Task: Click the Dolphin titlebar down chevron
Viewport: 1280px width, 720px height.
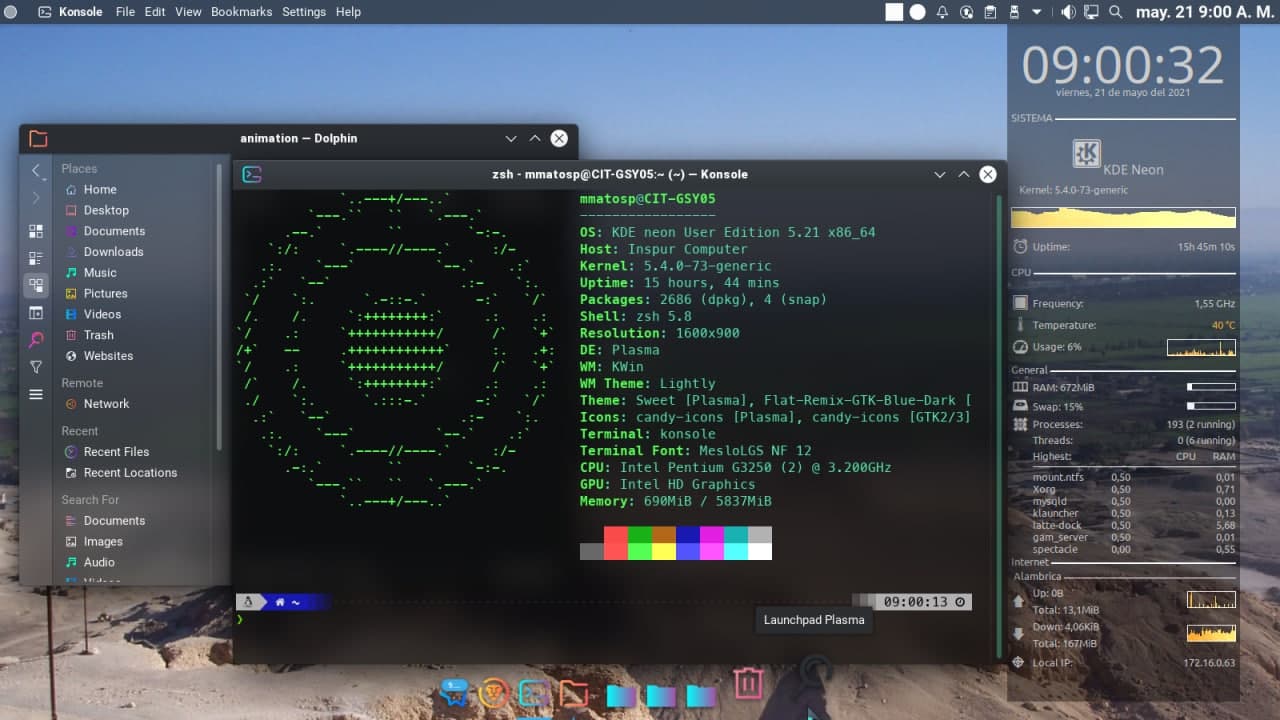Action: coord(511,138)
